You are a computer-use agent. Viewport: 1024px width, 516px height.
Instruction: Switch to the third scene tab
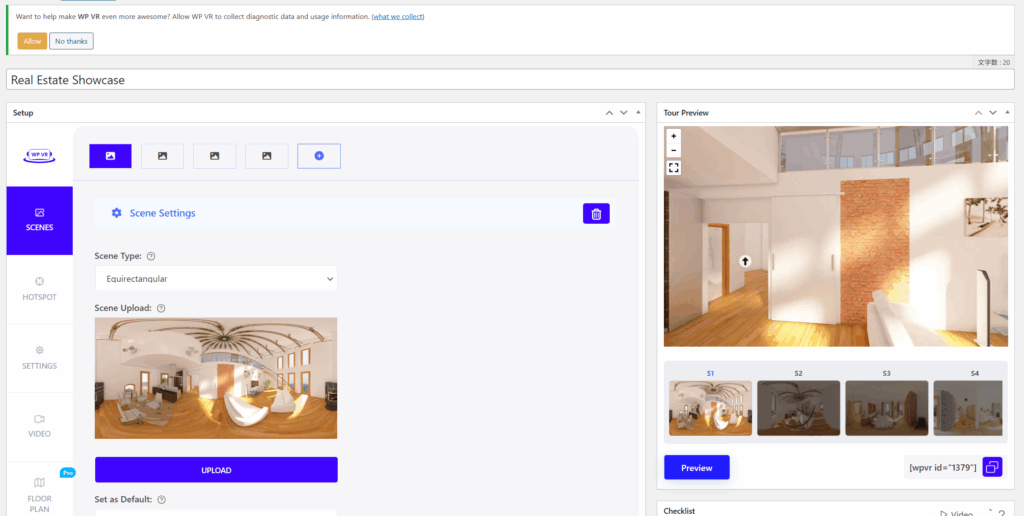click(214, 156)
